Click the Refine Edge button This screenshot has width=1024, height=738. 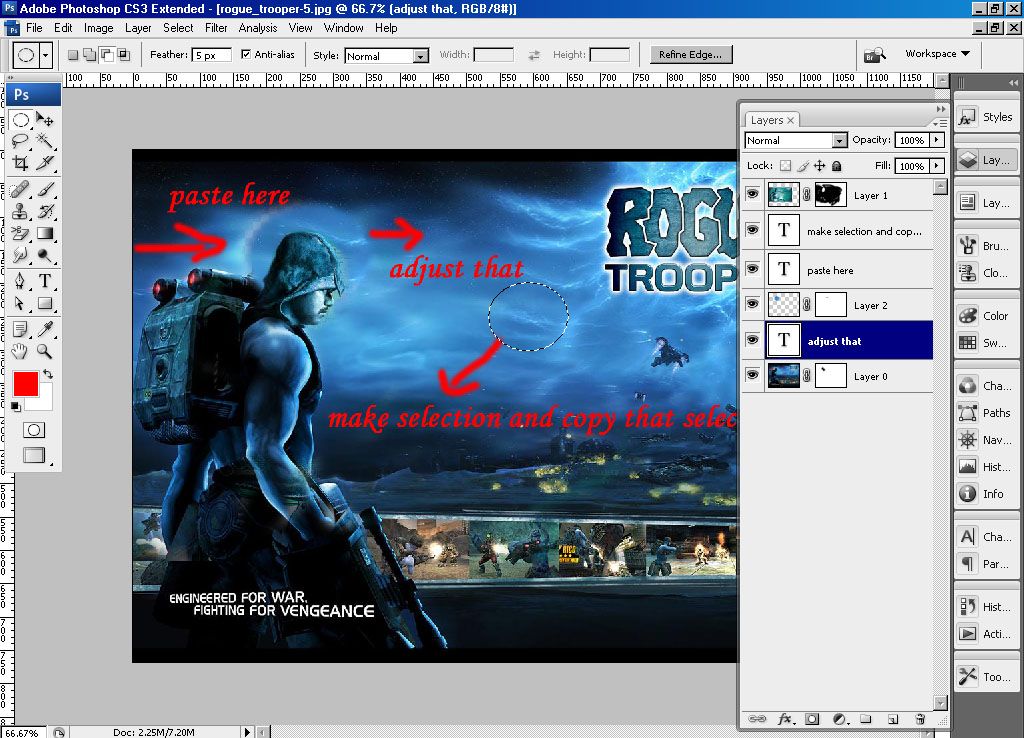coord(690,54)
